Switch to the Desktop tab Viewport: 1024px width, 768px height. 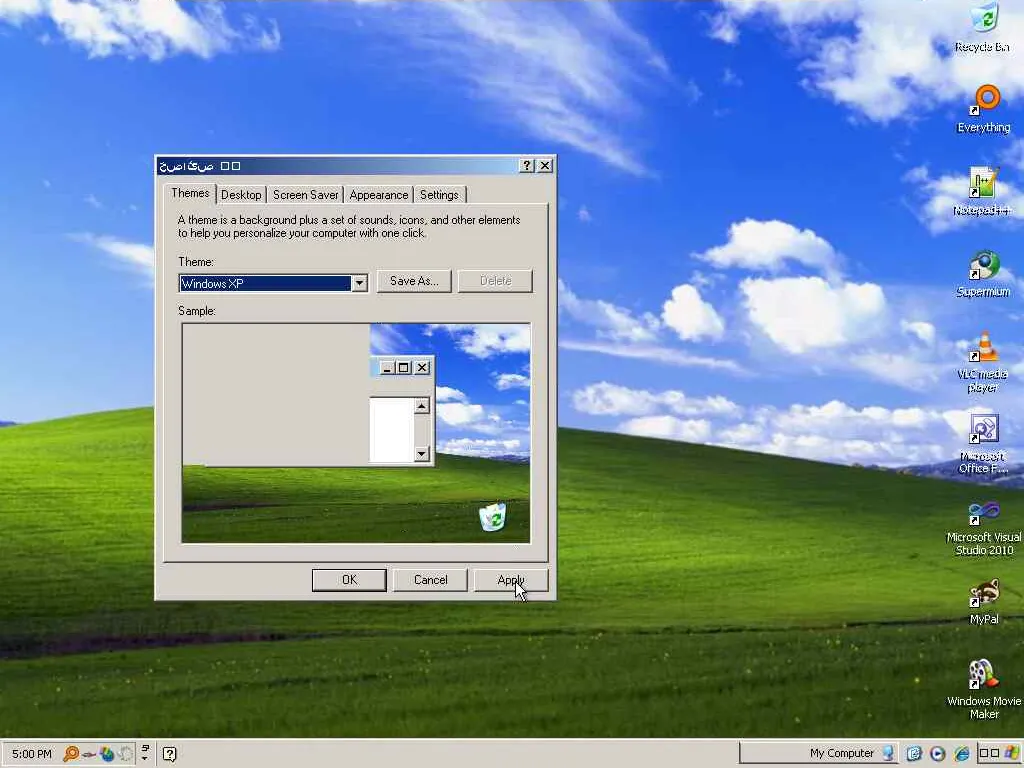(x=241, y=195)
